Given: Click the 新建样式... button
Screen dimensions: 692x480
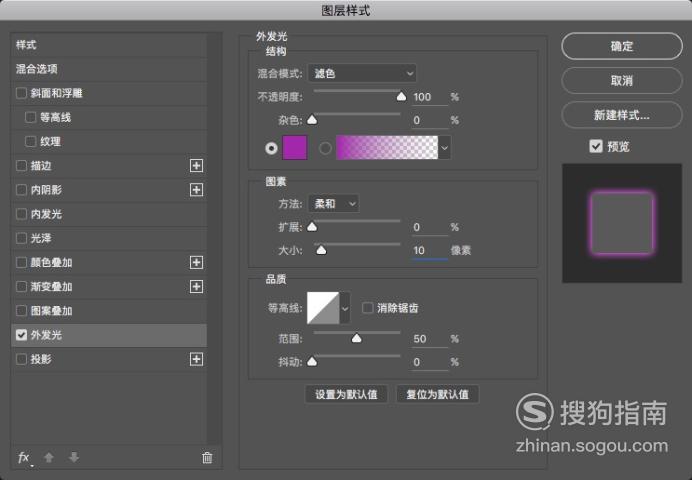Looking at the screenshot, I should [x=622, y=115].
